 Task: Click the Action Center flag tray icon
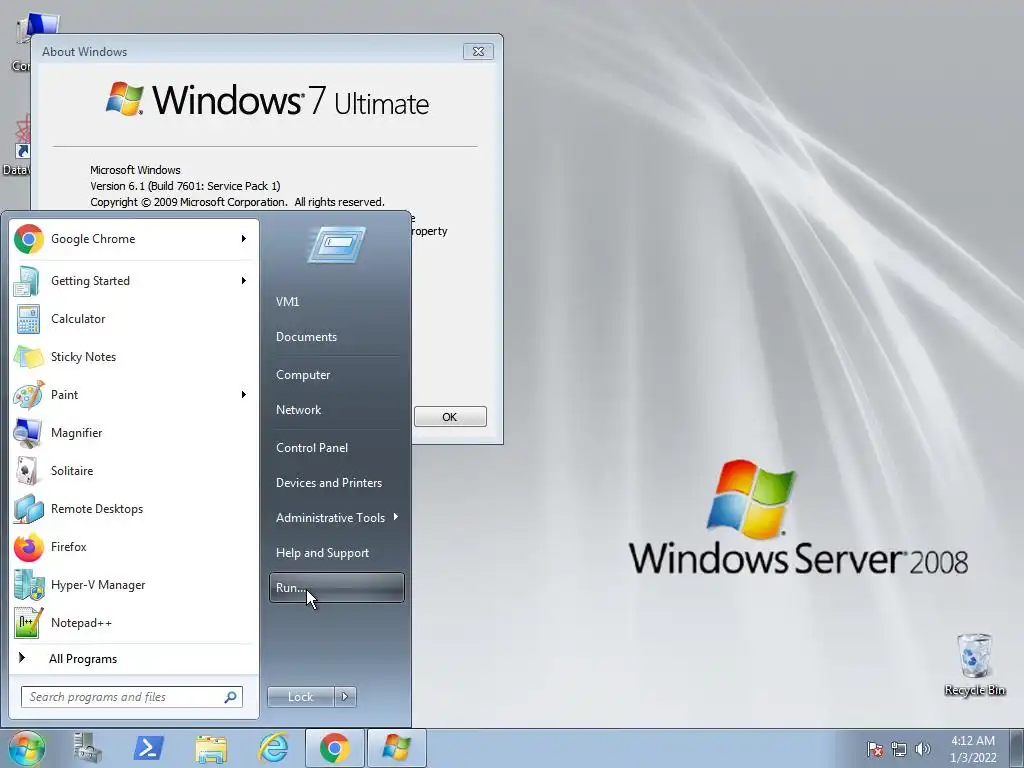tap(874, 749)
